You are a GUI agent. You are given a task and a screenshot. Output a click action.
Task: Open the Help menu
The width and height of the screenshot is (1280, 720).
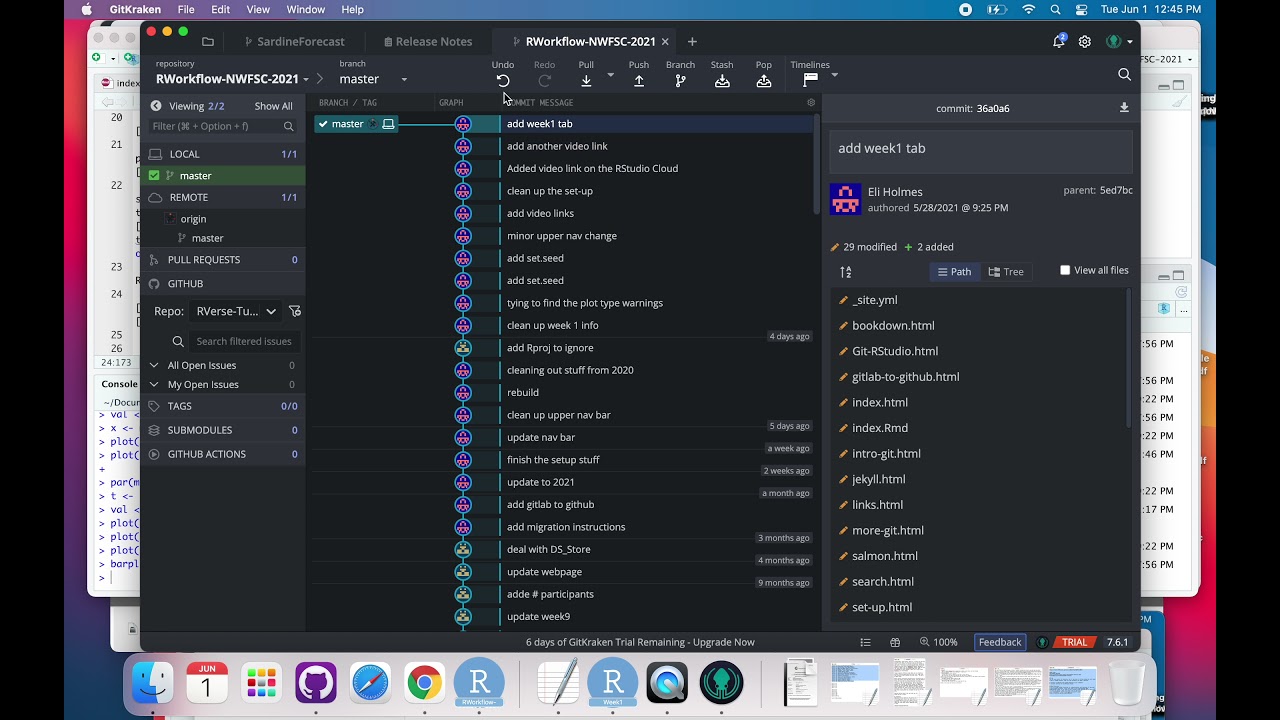[352, 9]
